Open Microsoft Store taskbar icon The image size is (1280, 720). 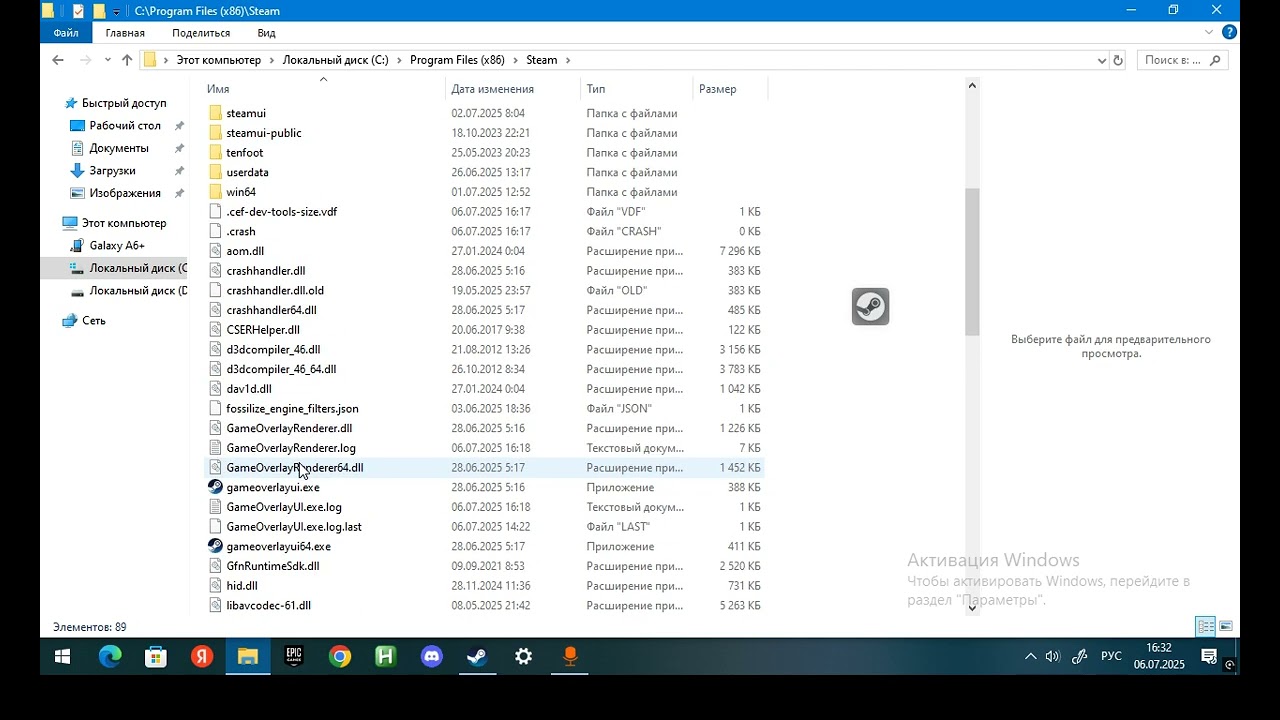156,657
